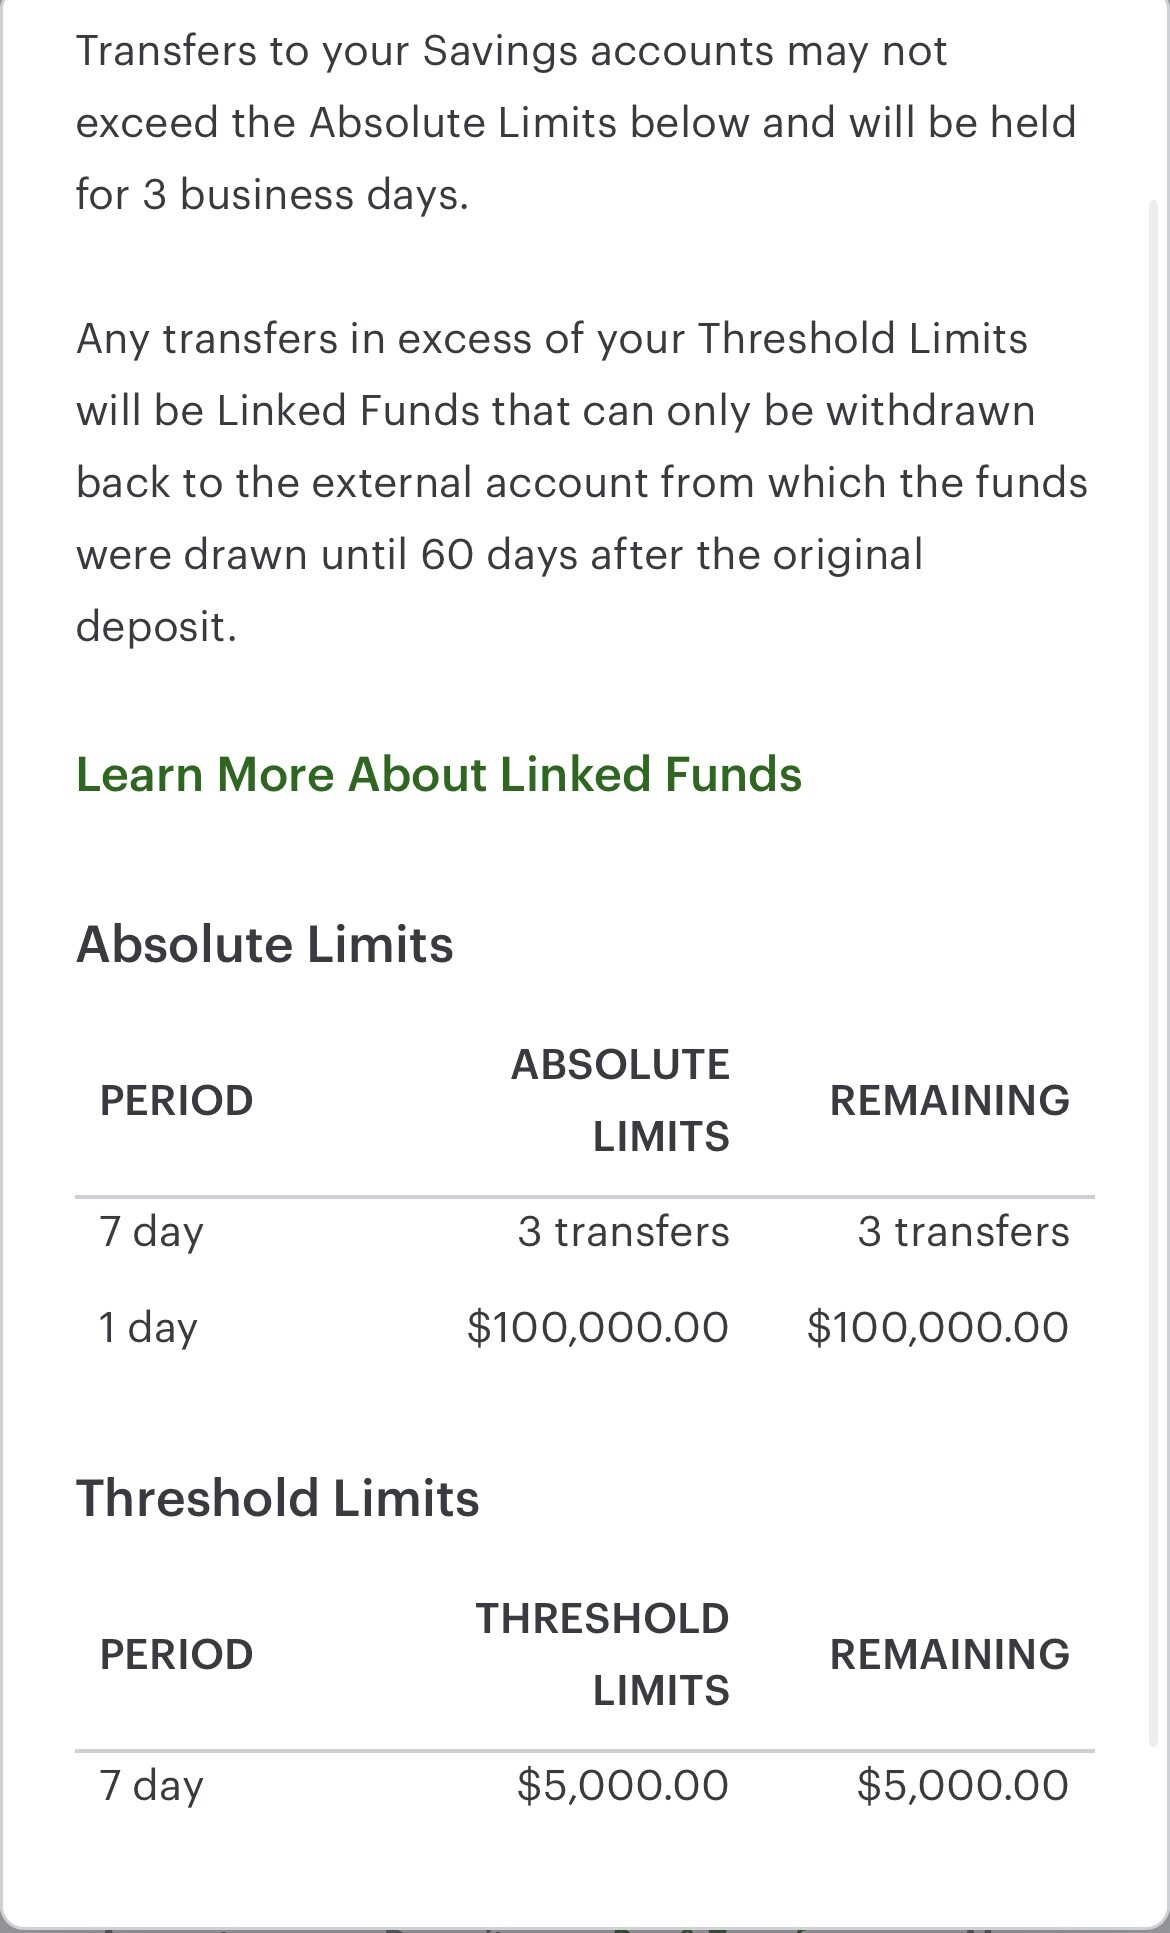Click the ABSOLUTE LIMITS column header

[620, 1101]
